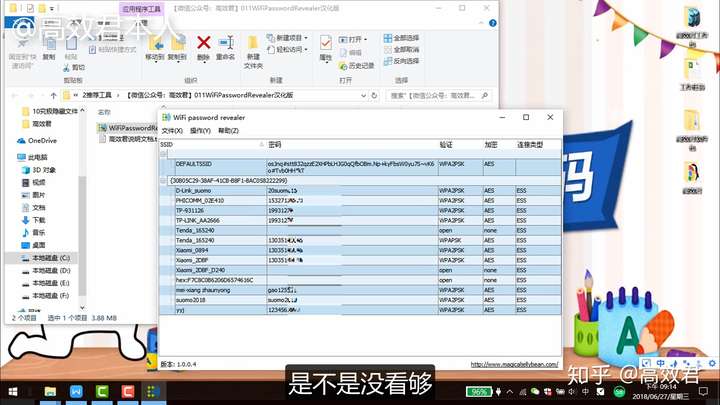Select 此电脑 in the Explorer navigation pane
This screenshot has width=720, height=405.
32,158
